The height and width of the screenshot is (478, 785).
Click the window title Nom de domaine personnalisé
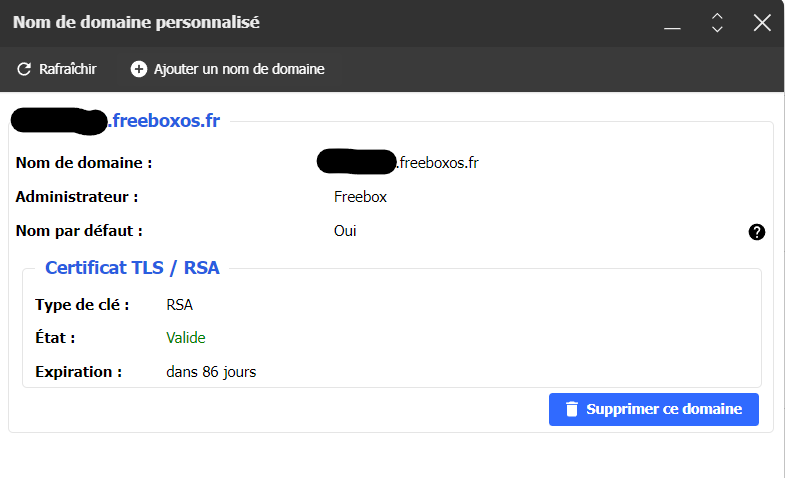(136, 23)
